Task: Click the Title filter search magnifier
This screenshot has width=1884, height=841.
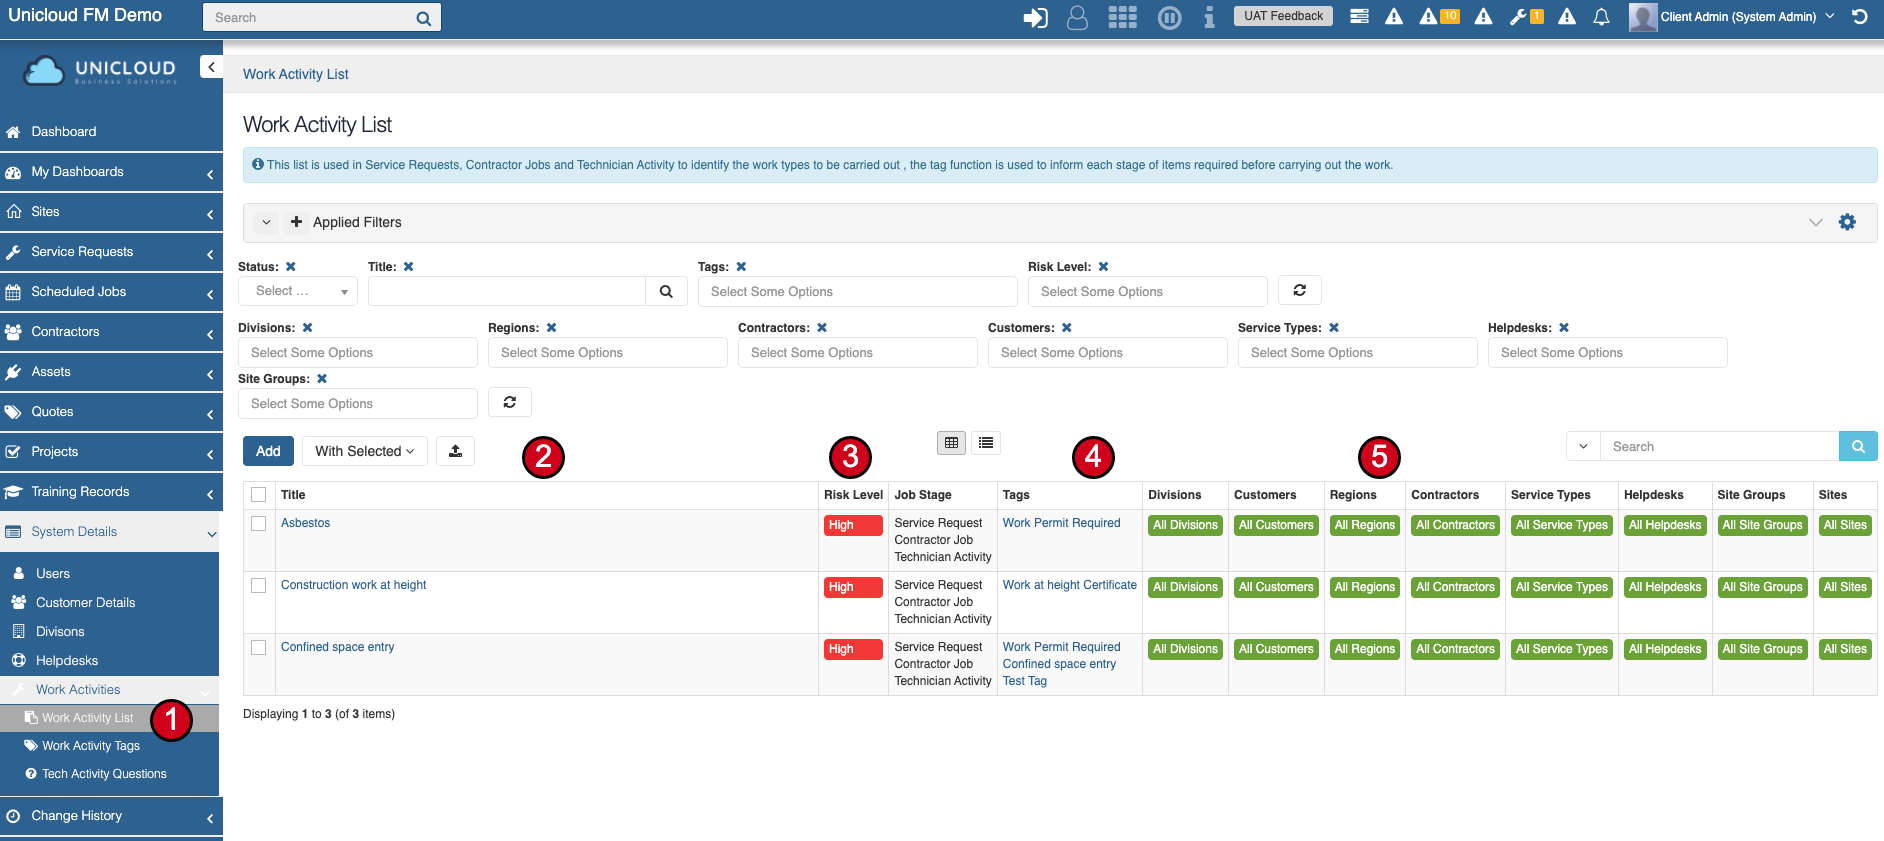Action: pyautogui.click(x=666, y=291)
